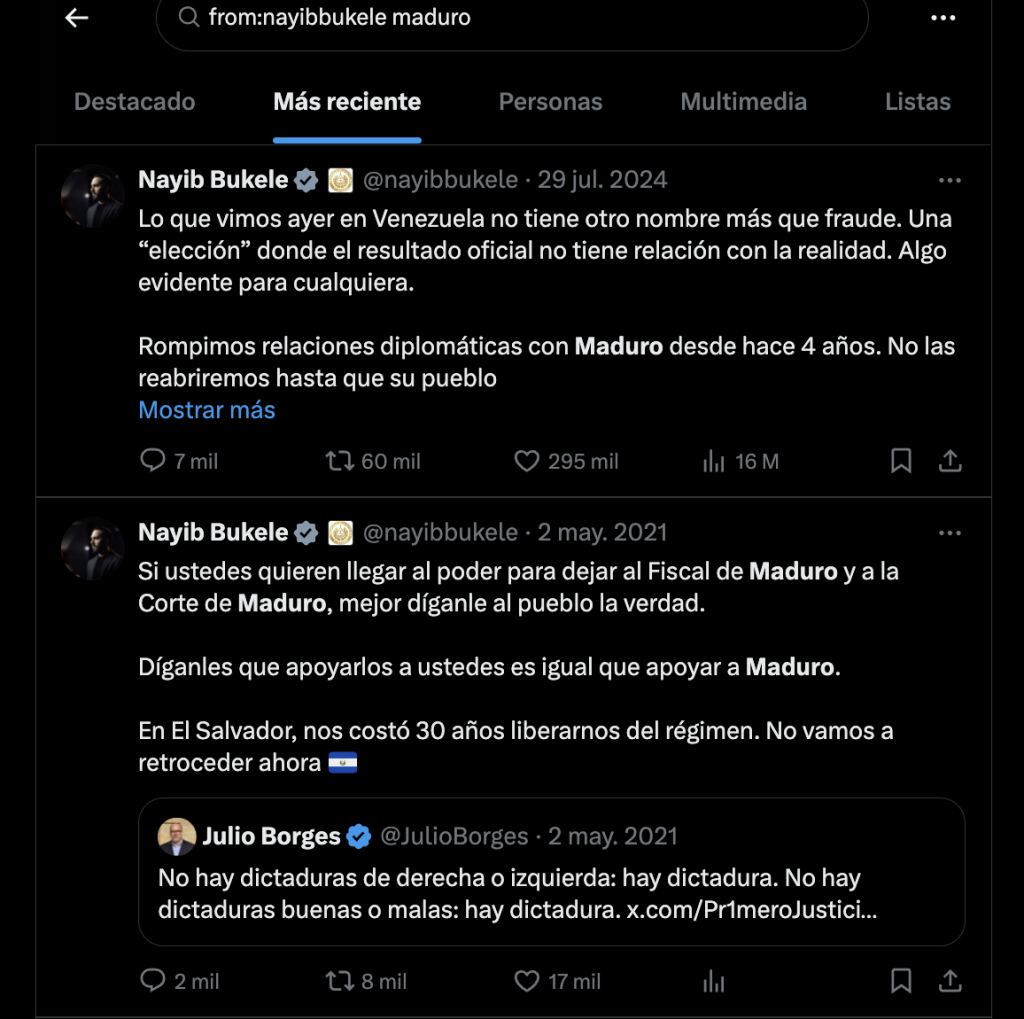The width and height of the screenshot is (1024, 1019).
Task: Expand tweet with Mostrar más
Action: 206,410
